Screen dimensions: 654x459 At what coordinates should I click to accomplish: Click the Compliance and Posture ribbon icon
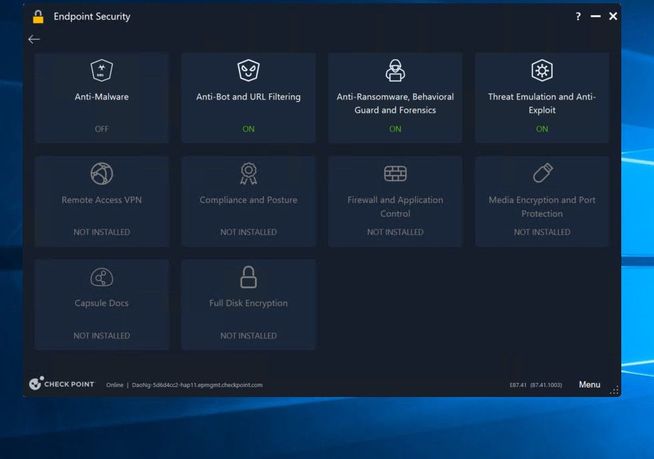tap(248, 174)
